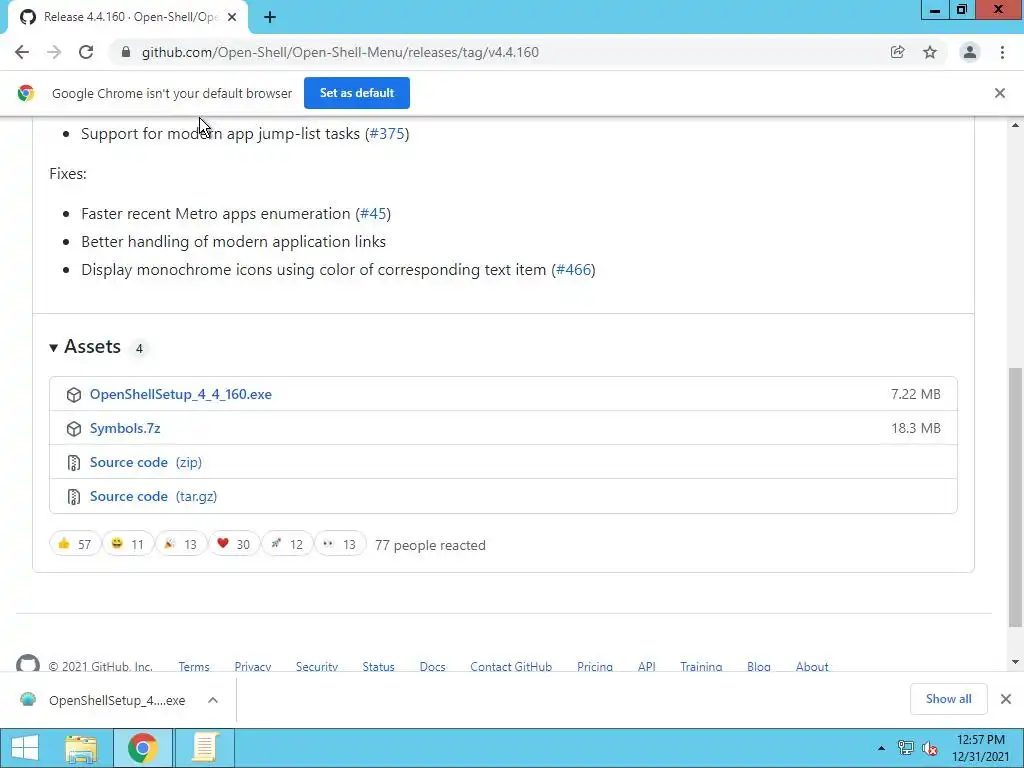Click the network tray icon
The image size is (1024, 768).
click(x=906, y=748)
